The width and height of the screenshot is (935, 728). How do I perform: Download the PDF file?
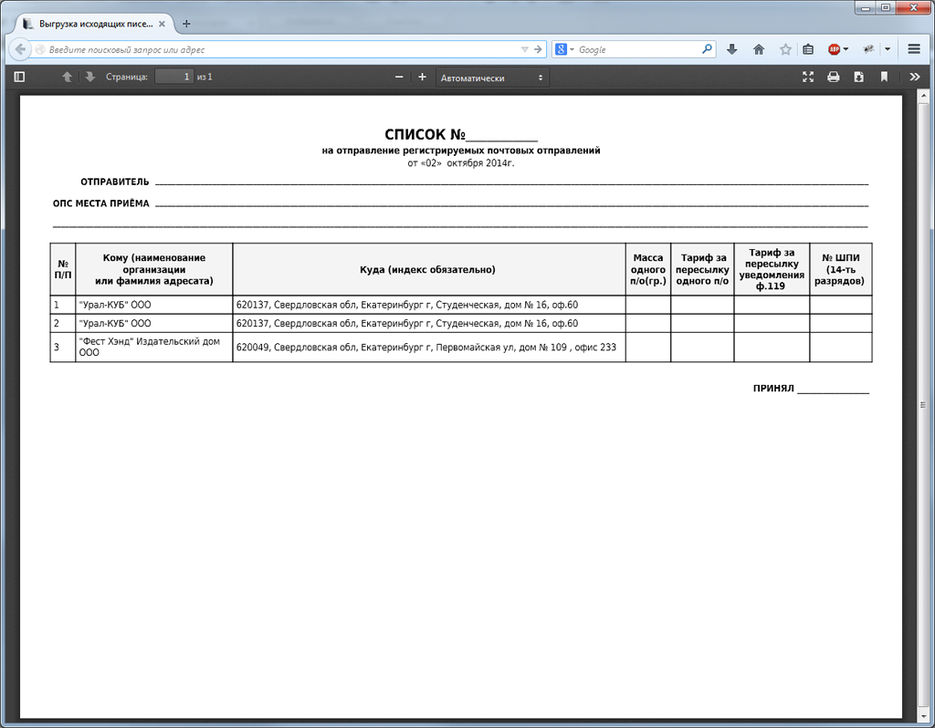click(858, 77)
